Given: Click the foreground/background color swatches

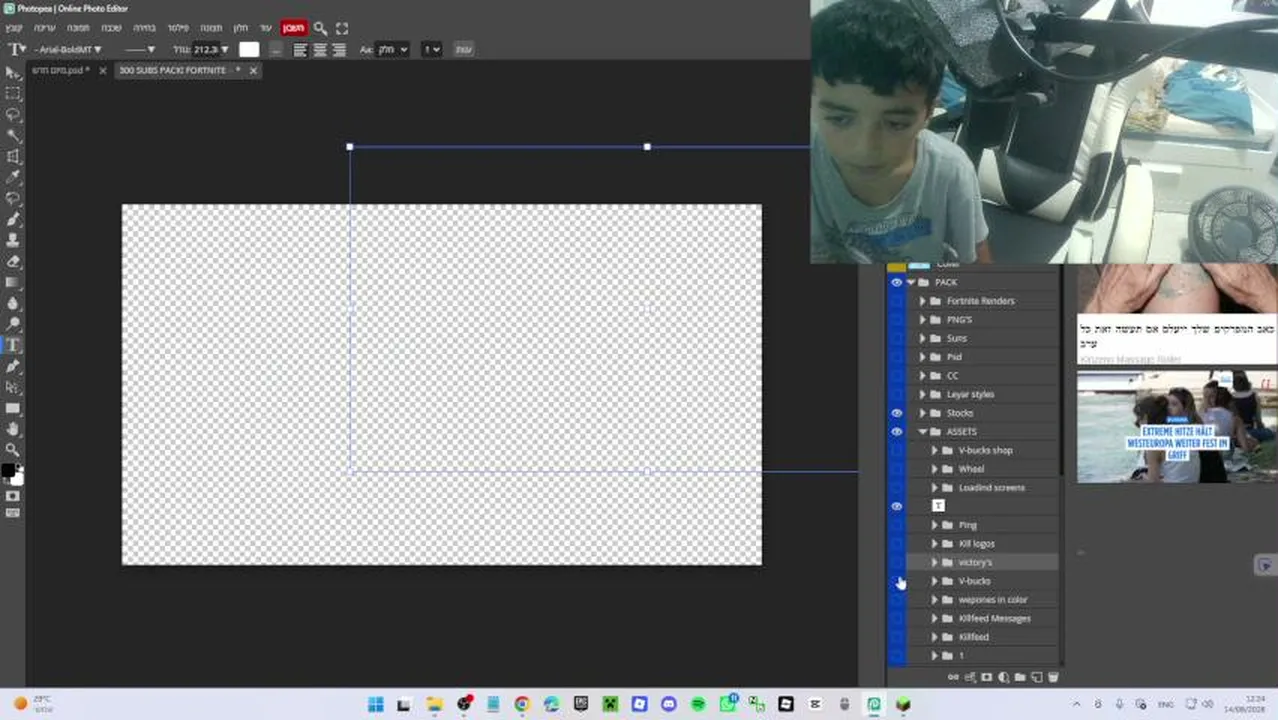Looking at the screenshot, I should (12, 474).
